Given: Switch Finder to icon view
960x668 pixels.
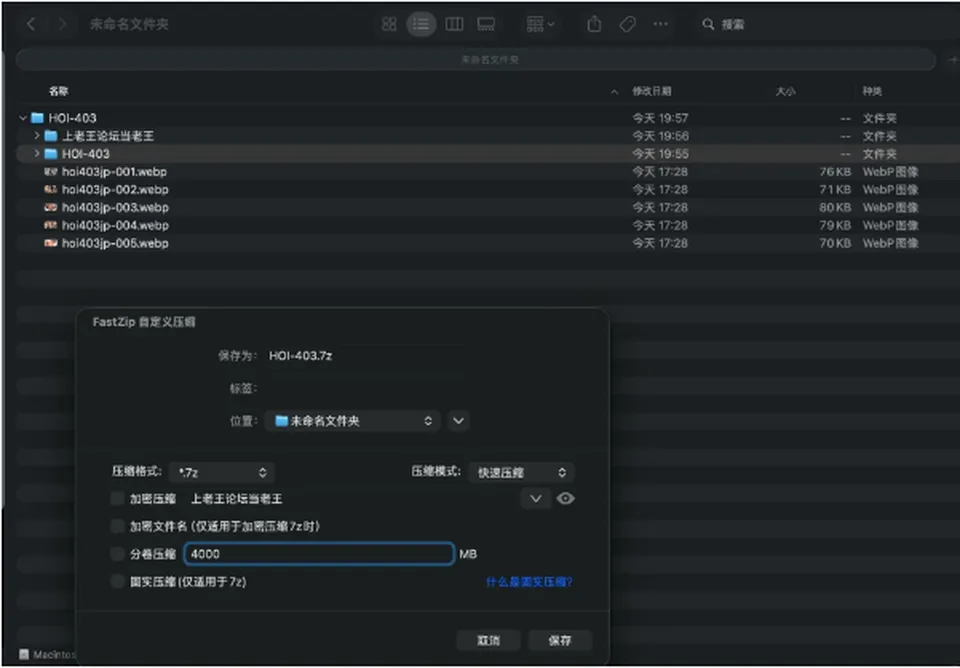Looking at the screenshot, I should click(389, 24).
